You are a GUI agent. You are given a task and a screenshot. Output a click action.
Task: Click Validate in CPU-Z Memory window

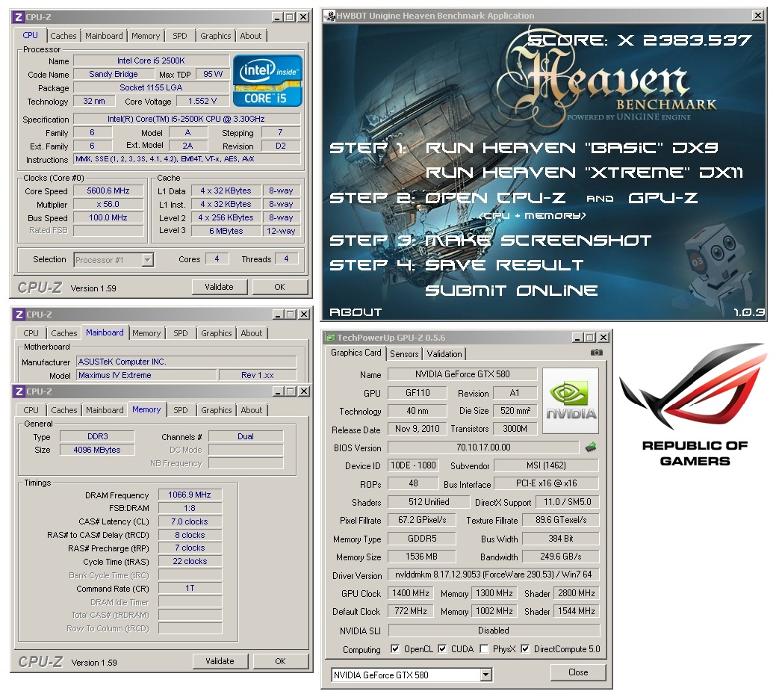pyautogui.click(x=219, y=661)
